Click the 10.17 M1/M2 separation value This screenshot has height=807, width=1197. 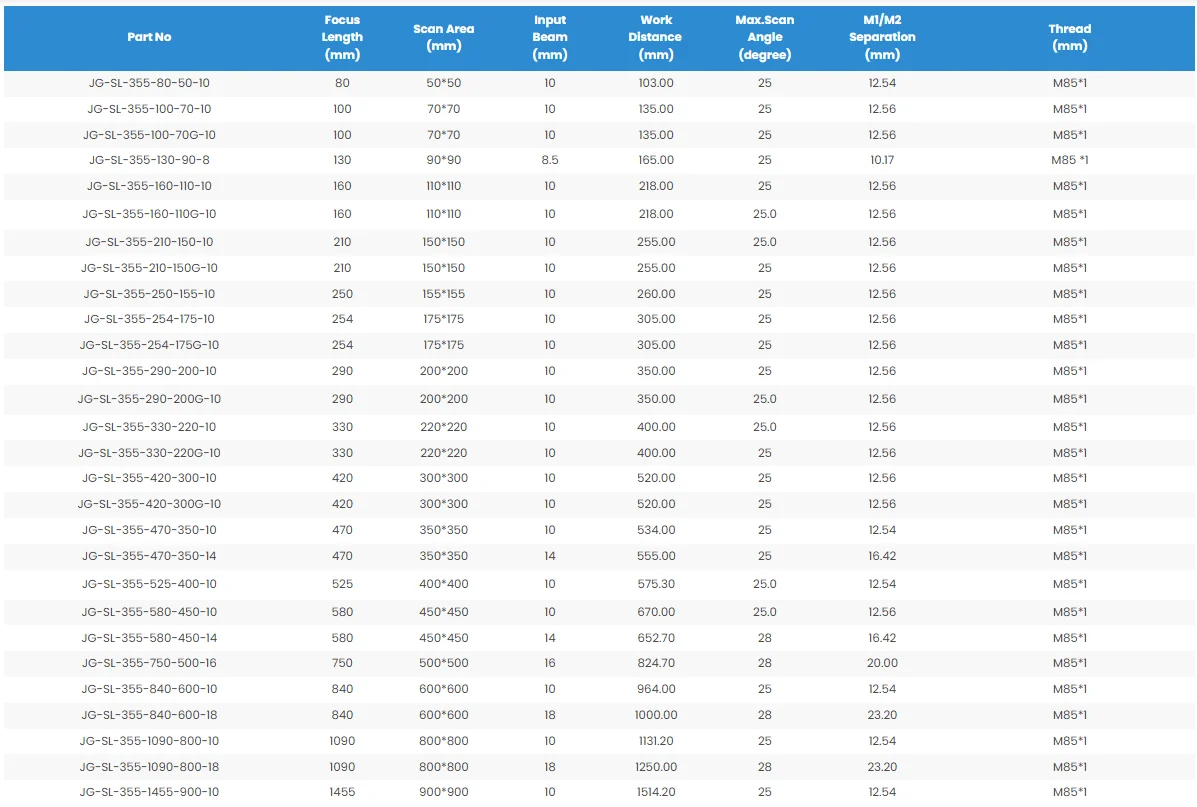(x=882, y=160)
